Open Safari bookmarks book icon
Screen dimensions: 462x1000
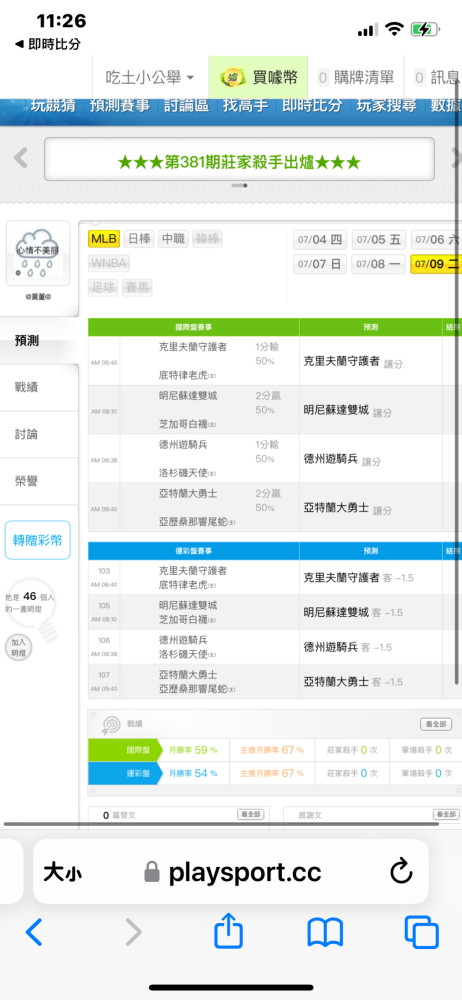[325, 932]
